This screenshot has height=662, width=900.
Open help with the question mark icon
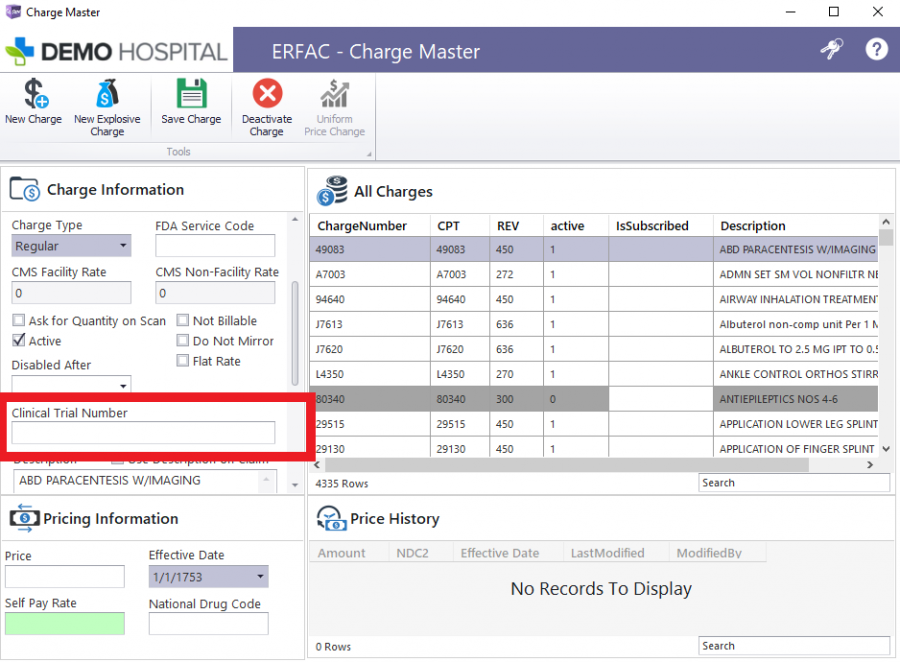coord(876,49)
